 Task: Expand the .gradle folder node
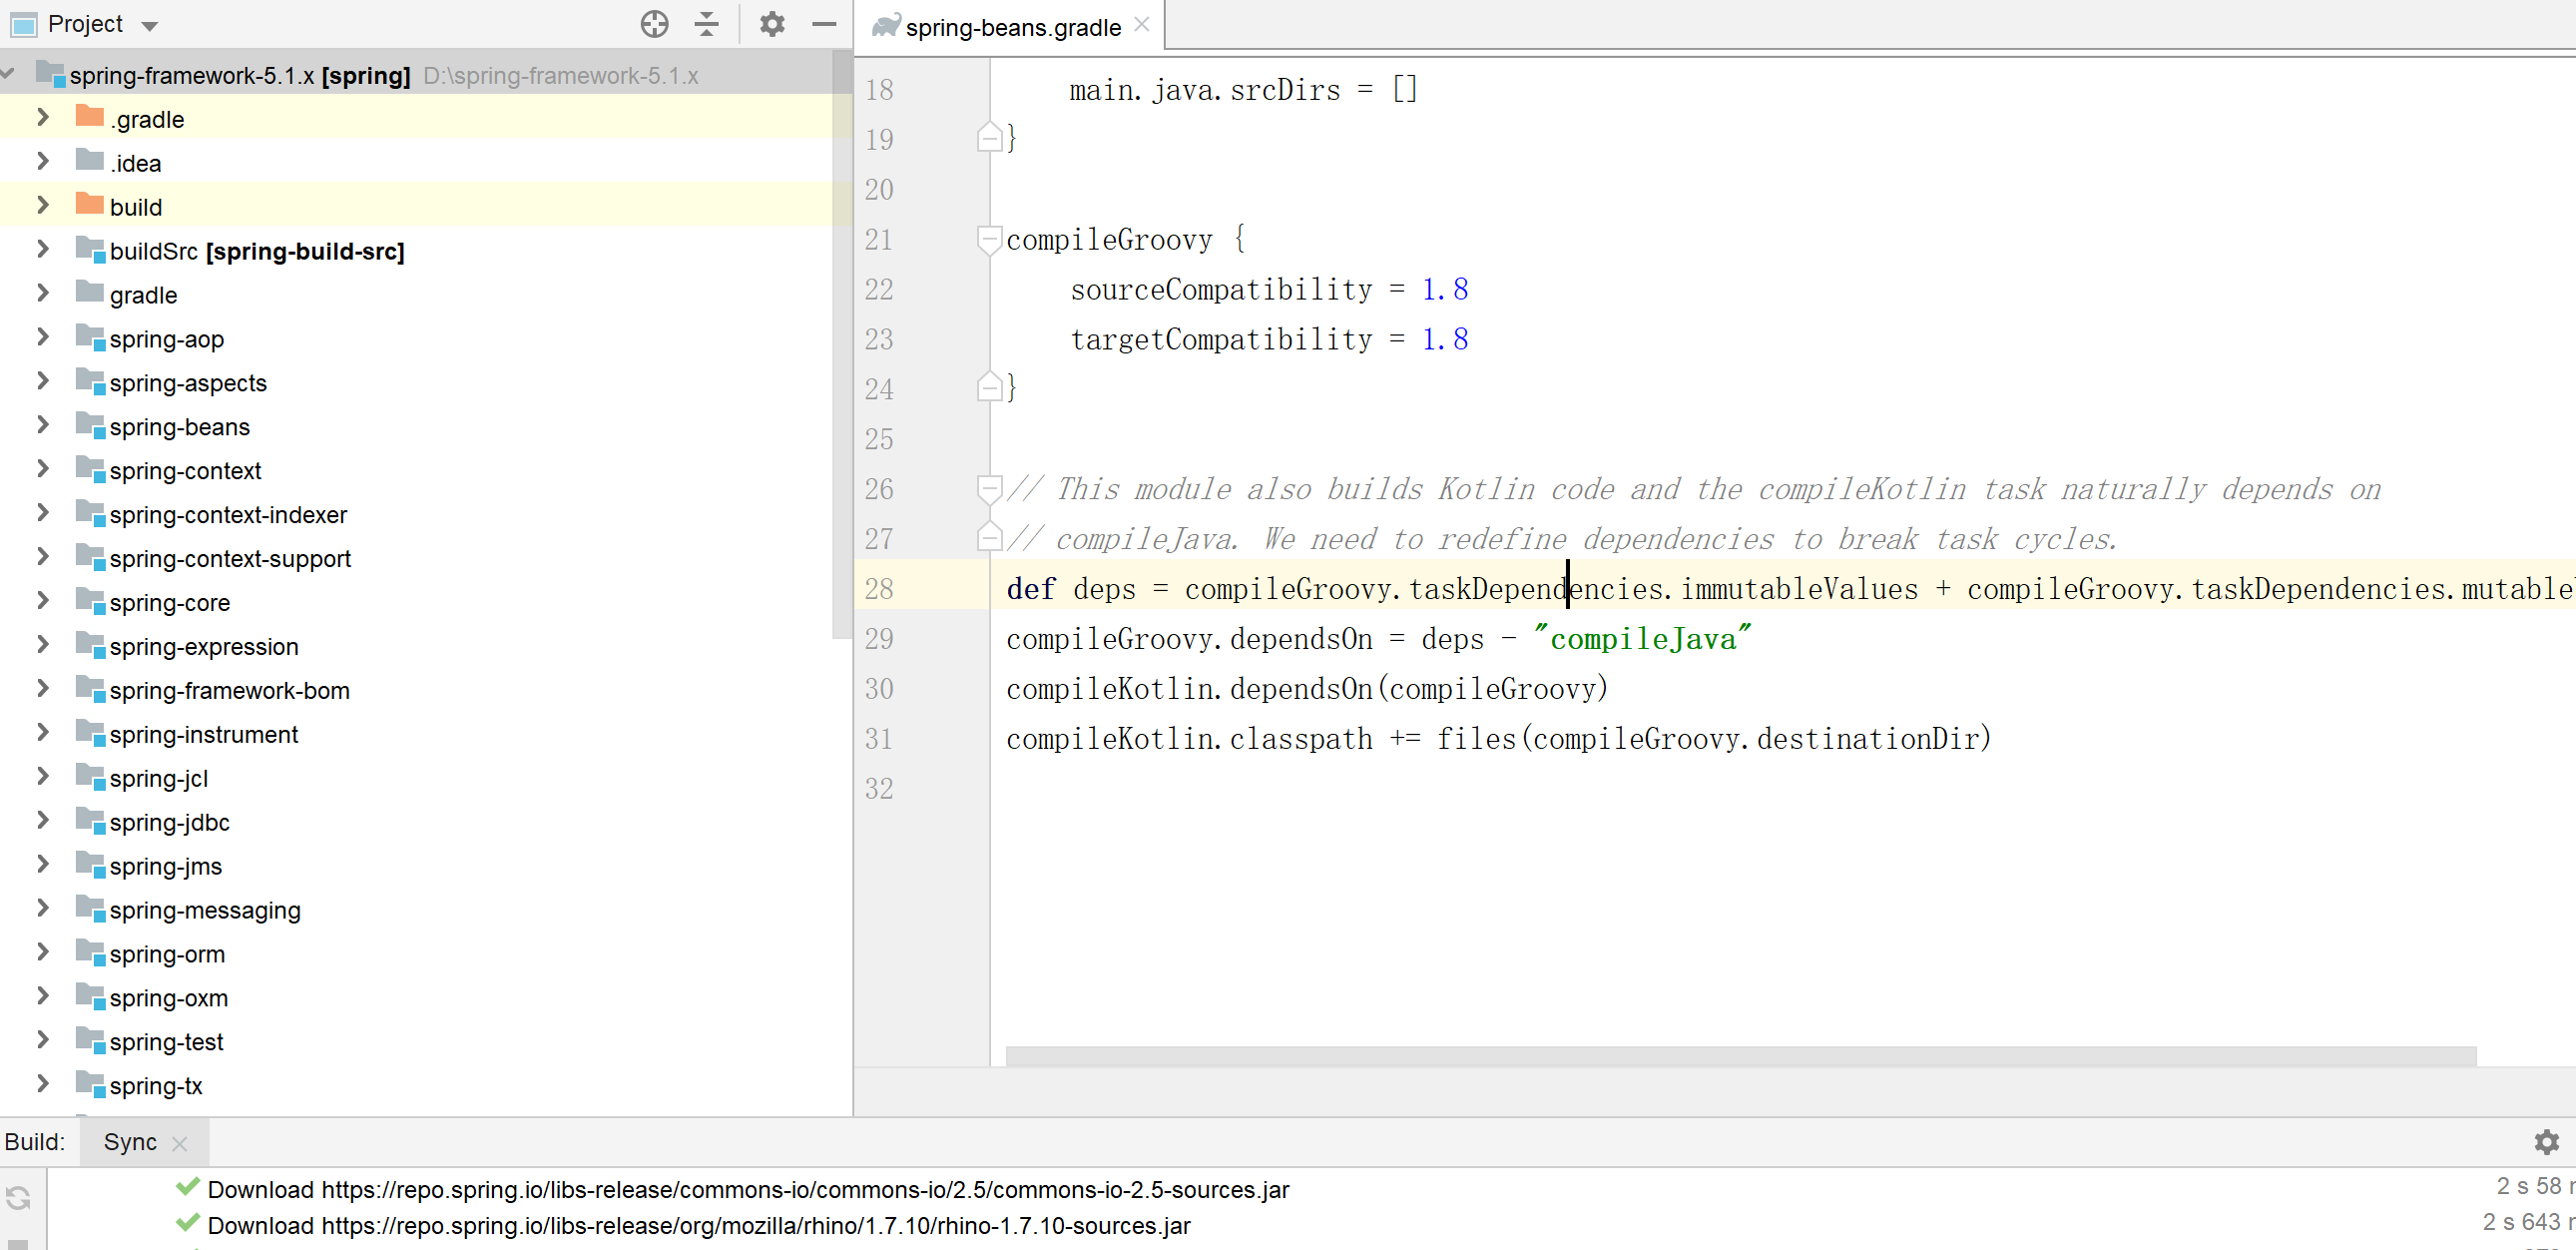pyautogui.click(x=43, y=118)
